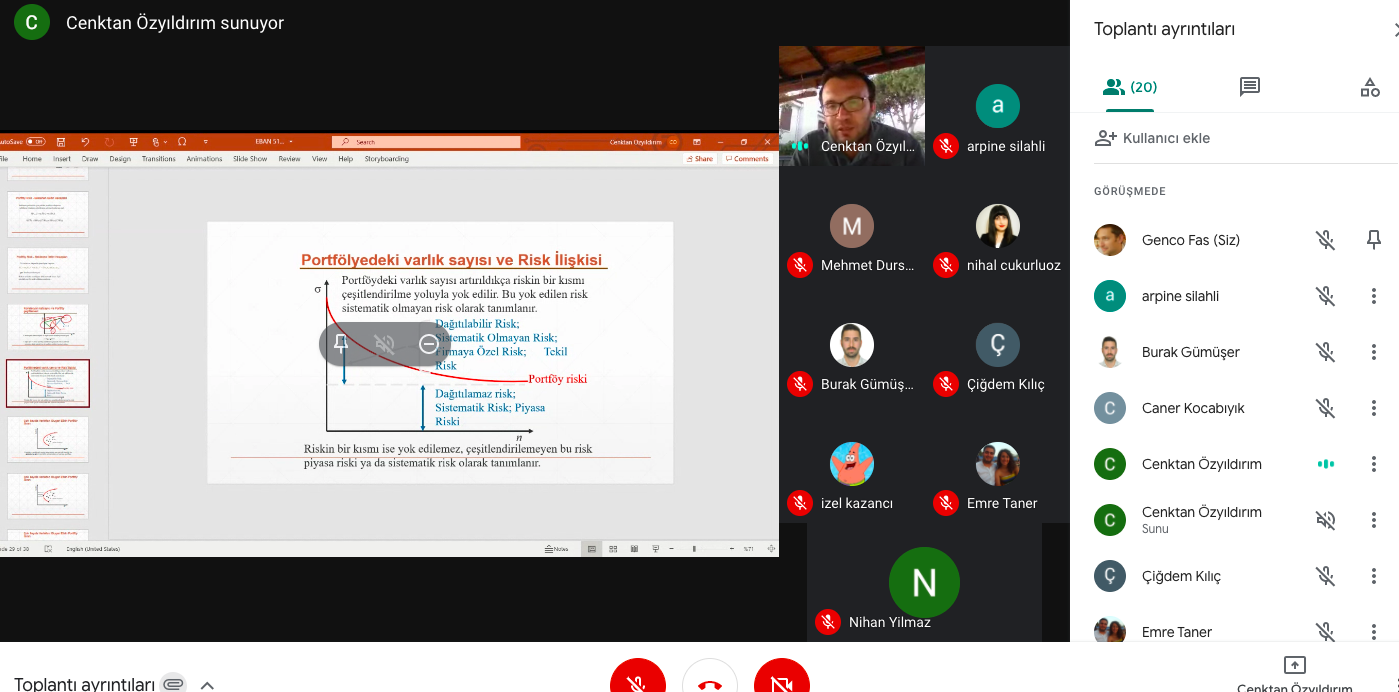
Task: Open options menu for Cenktan Özyıldırım Sunu
Action: (x=1373, y=520)
